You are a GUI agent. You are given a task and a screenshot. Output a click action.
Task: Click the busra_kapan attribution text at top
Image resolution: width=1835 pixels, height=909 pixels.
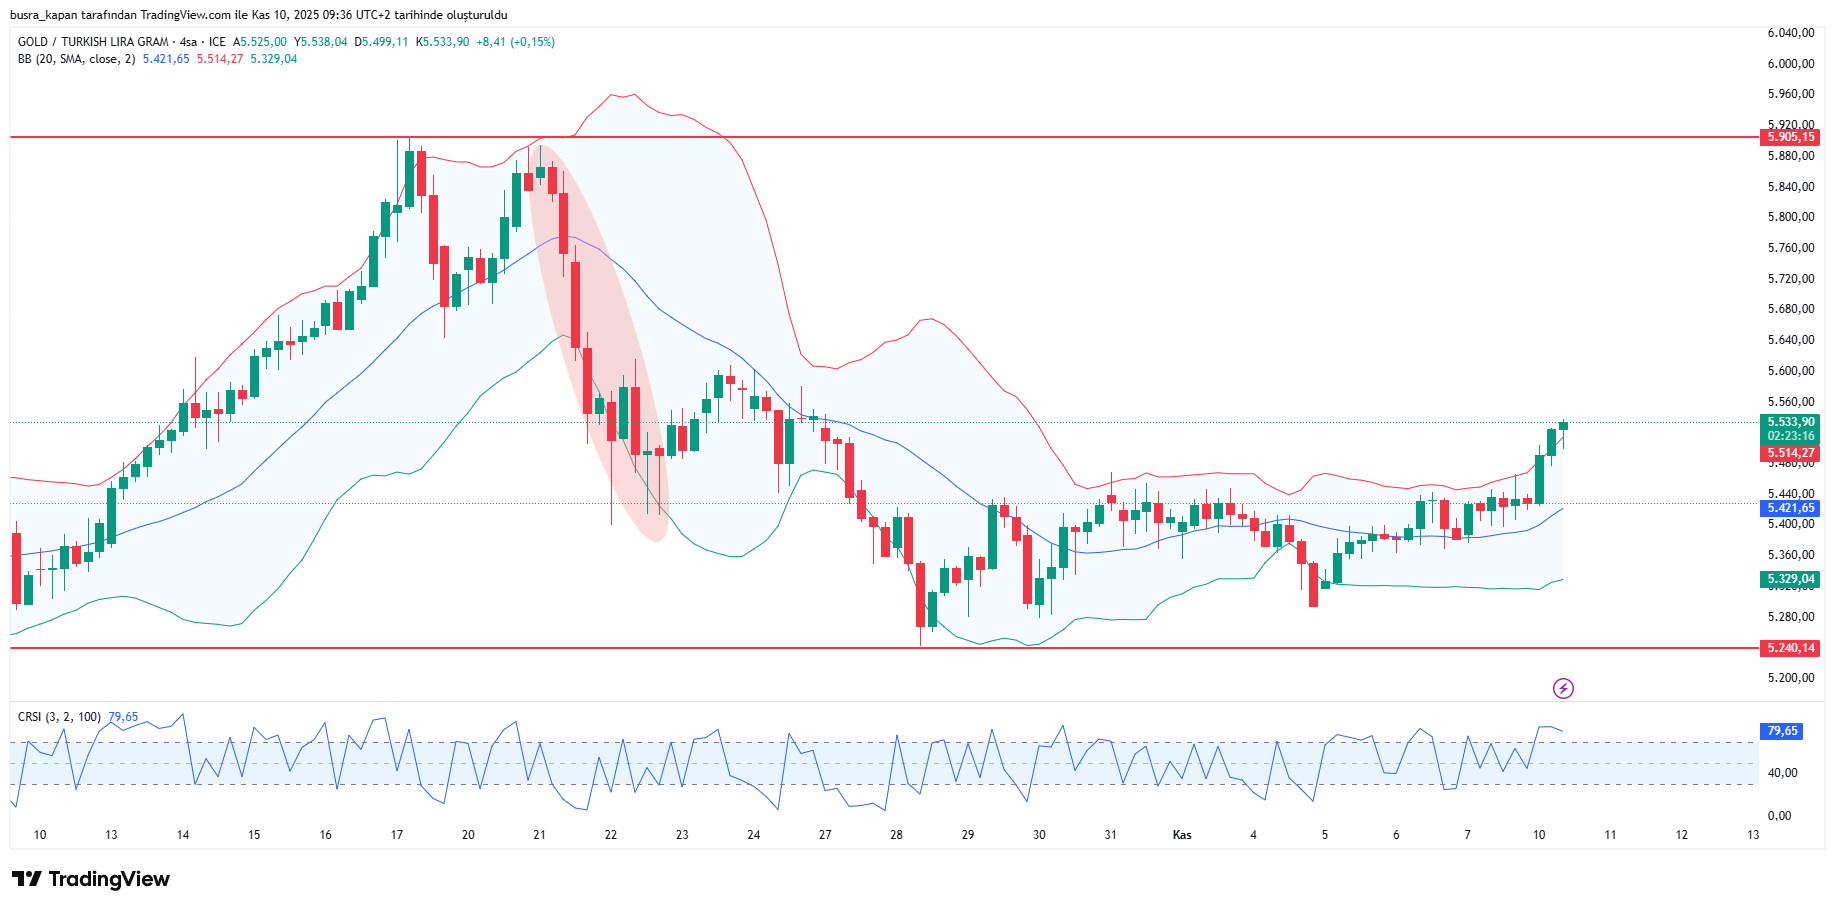(258, 15)
